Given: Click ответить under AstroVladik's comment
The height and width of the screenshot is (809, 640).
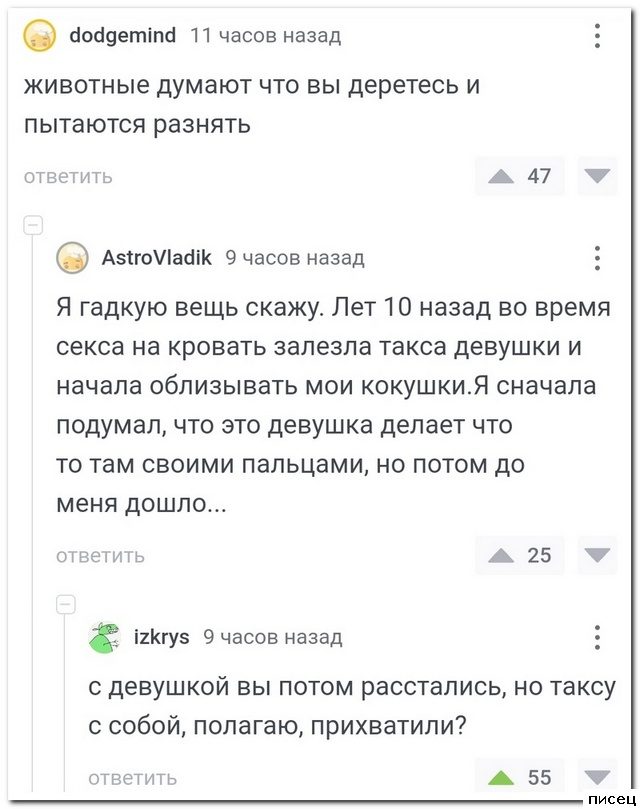Looking at the screenshot, I should point(100,555).
